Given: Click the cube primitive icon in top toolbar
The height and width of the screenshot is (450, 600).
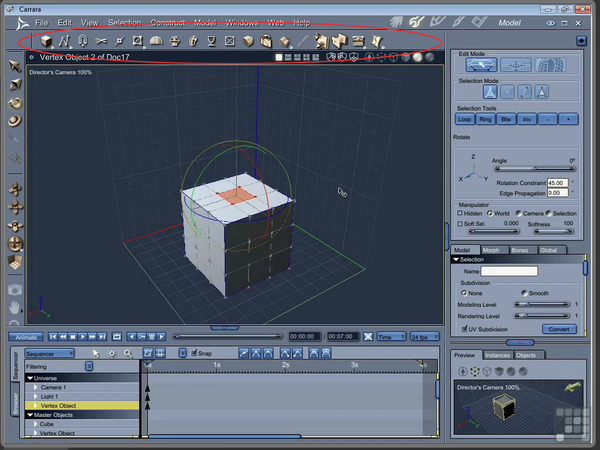Looking at the screenshot, I should pos(46,41).
